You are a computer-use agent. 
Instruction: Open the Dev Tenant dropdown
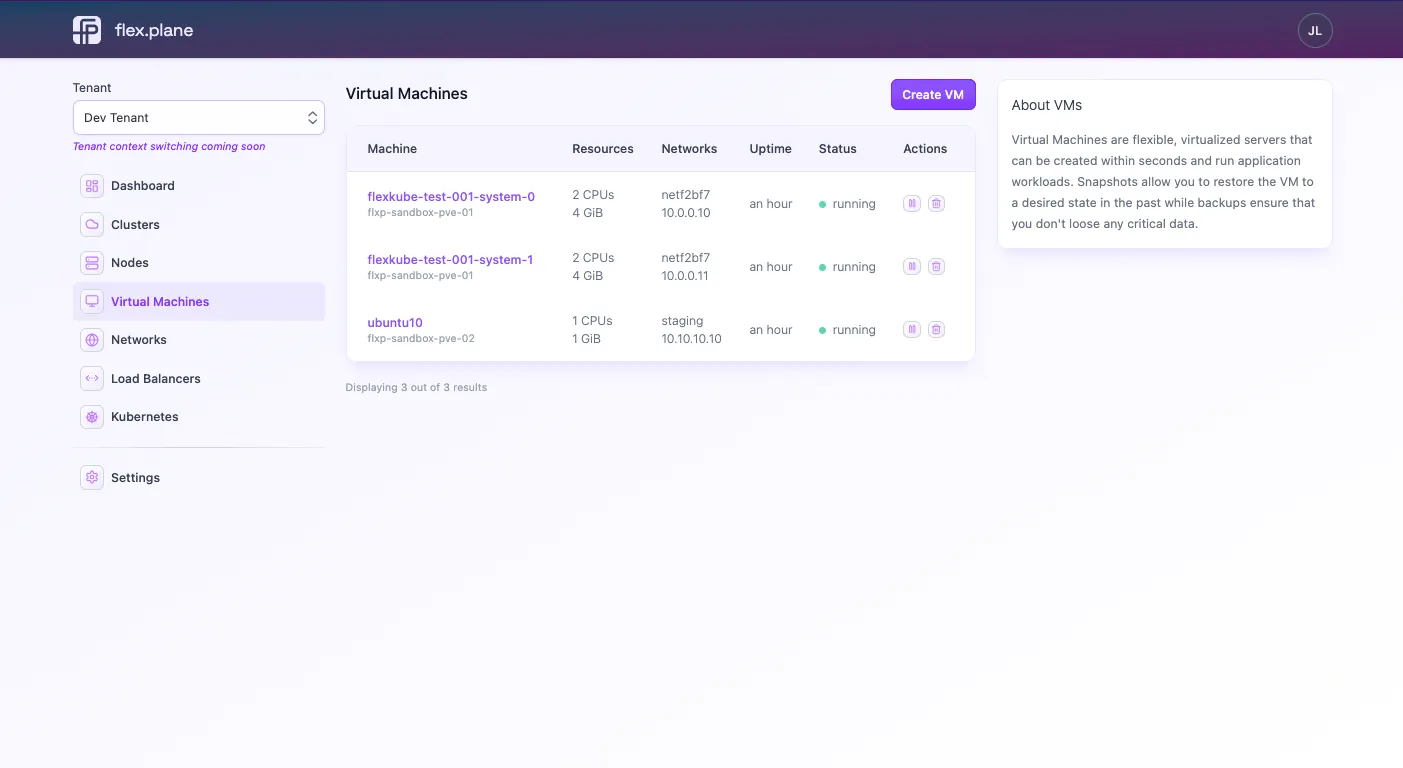pyautogui.click(x=199, y=117)
